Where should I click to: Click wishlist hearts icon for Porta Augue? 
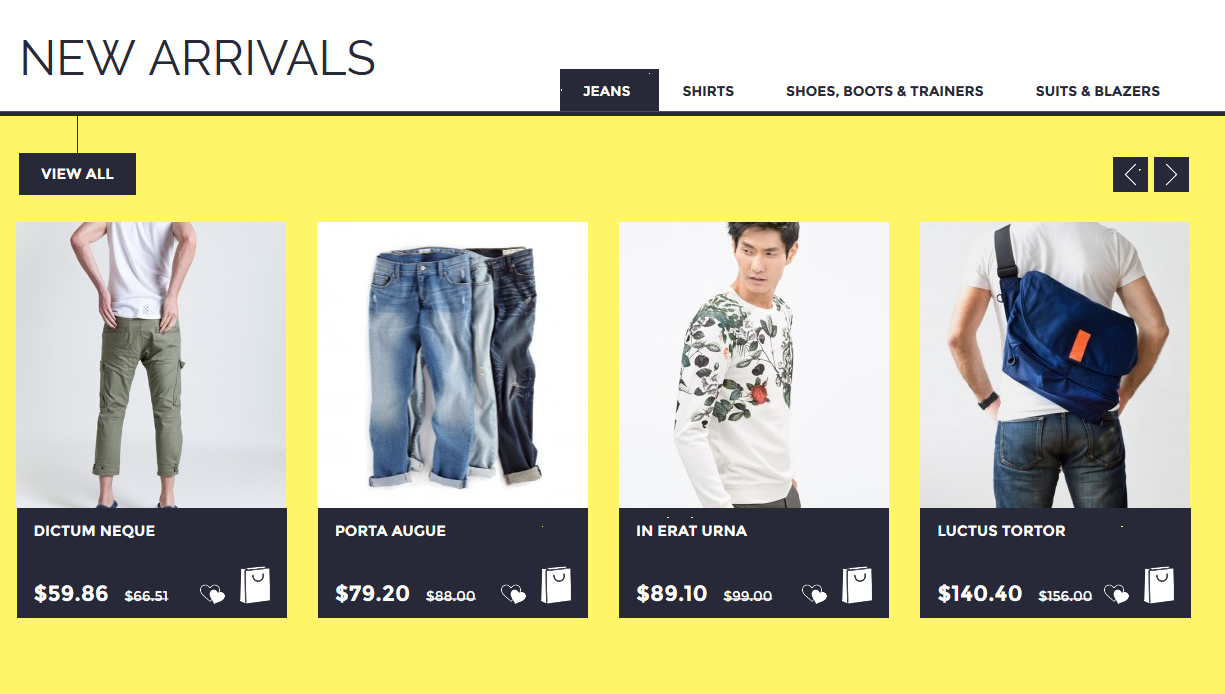513,594
